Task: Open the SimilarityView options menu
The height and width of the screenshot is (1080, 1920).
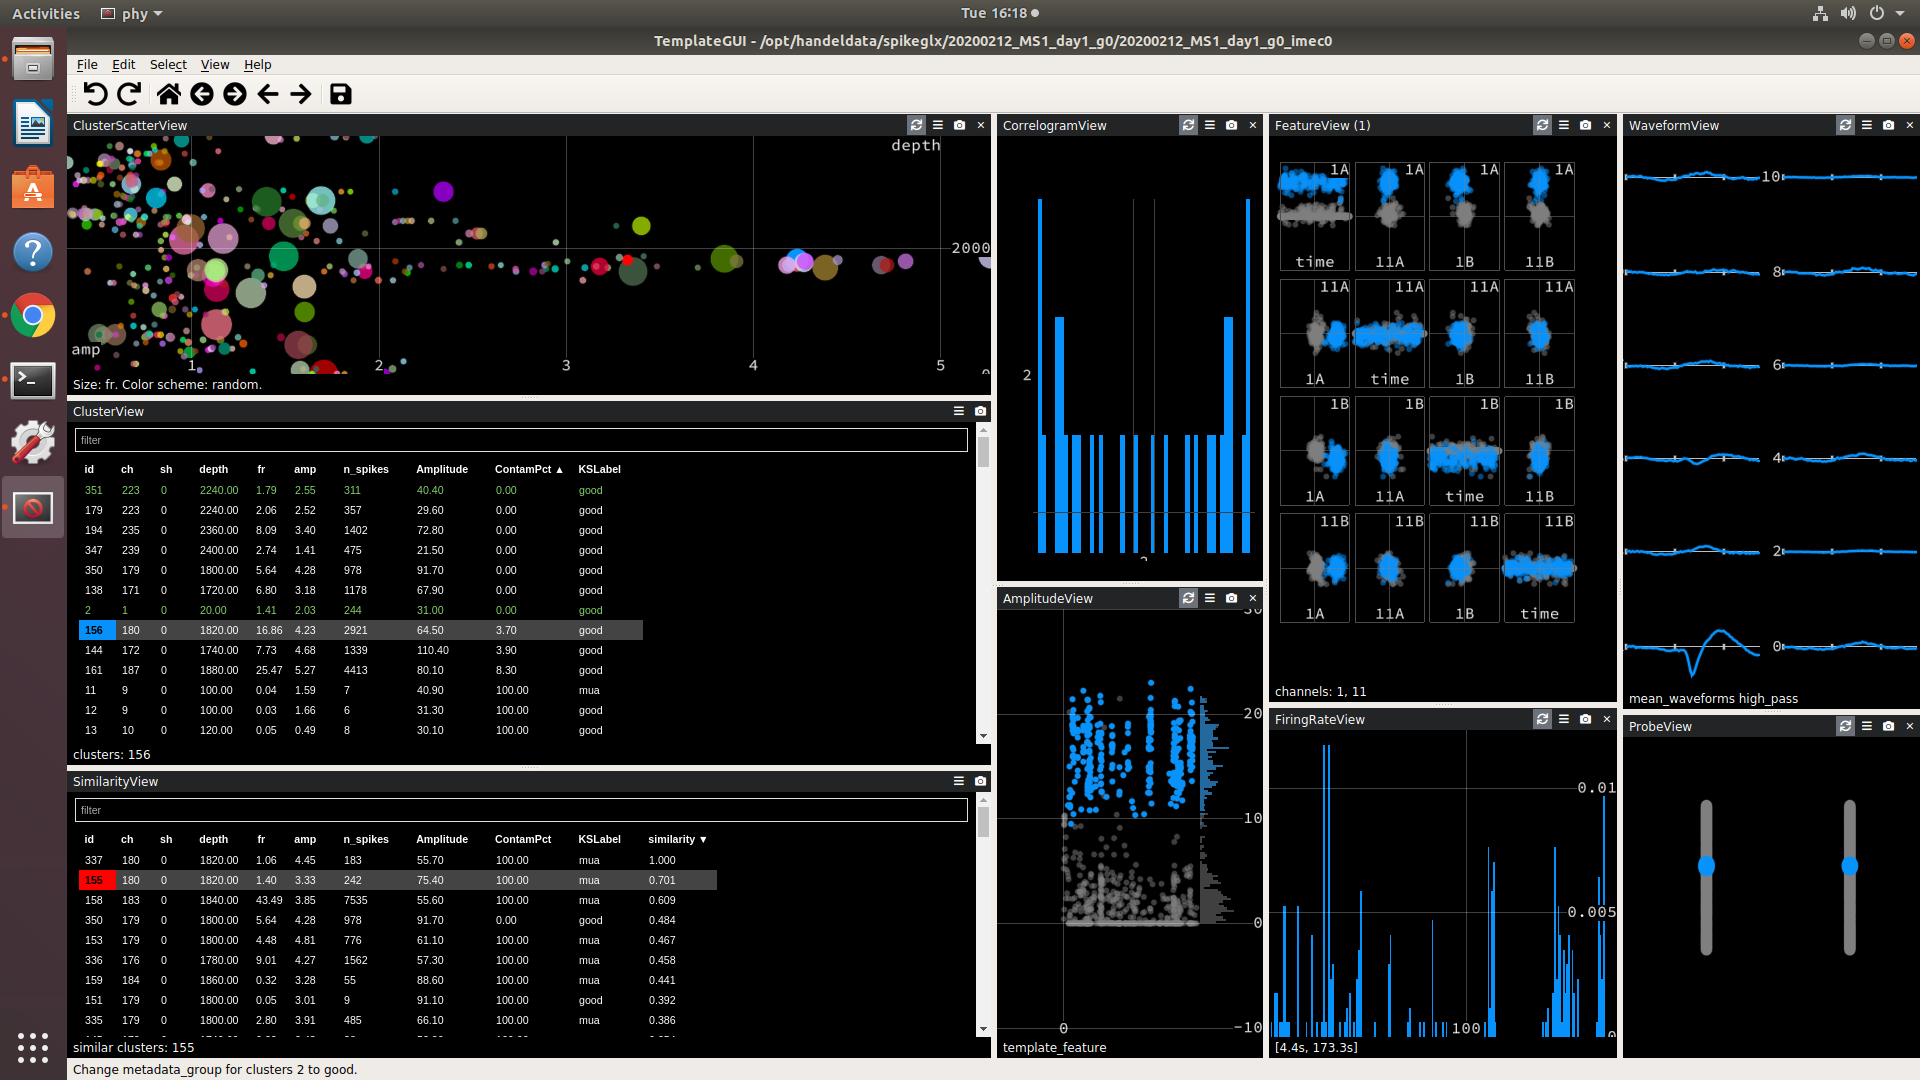Action: click(x=958, y=781)
